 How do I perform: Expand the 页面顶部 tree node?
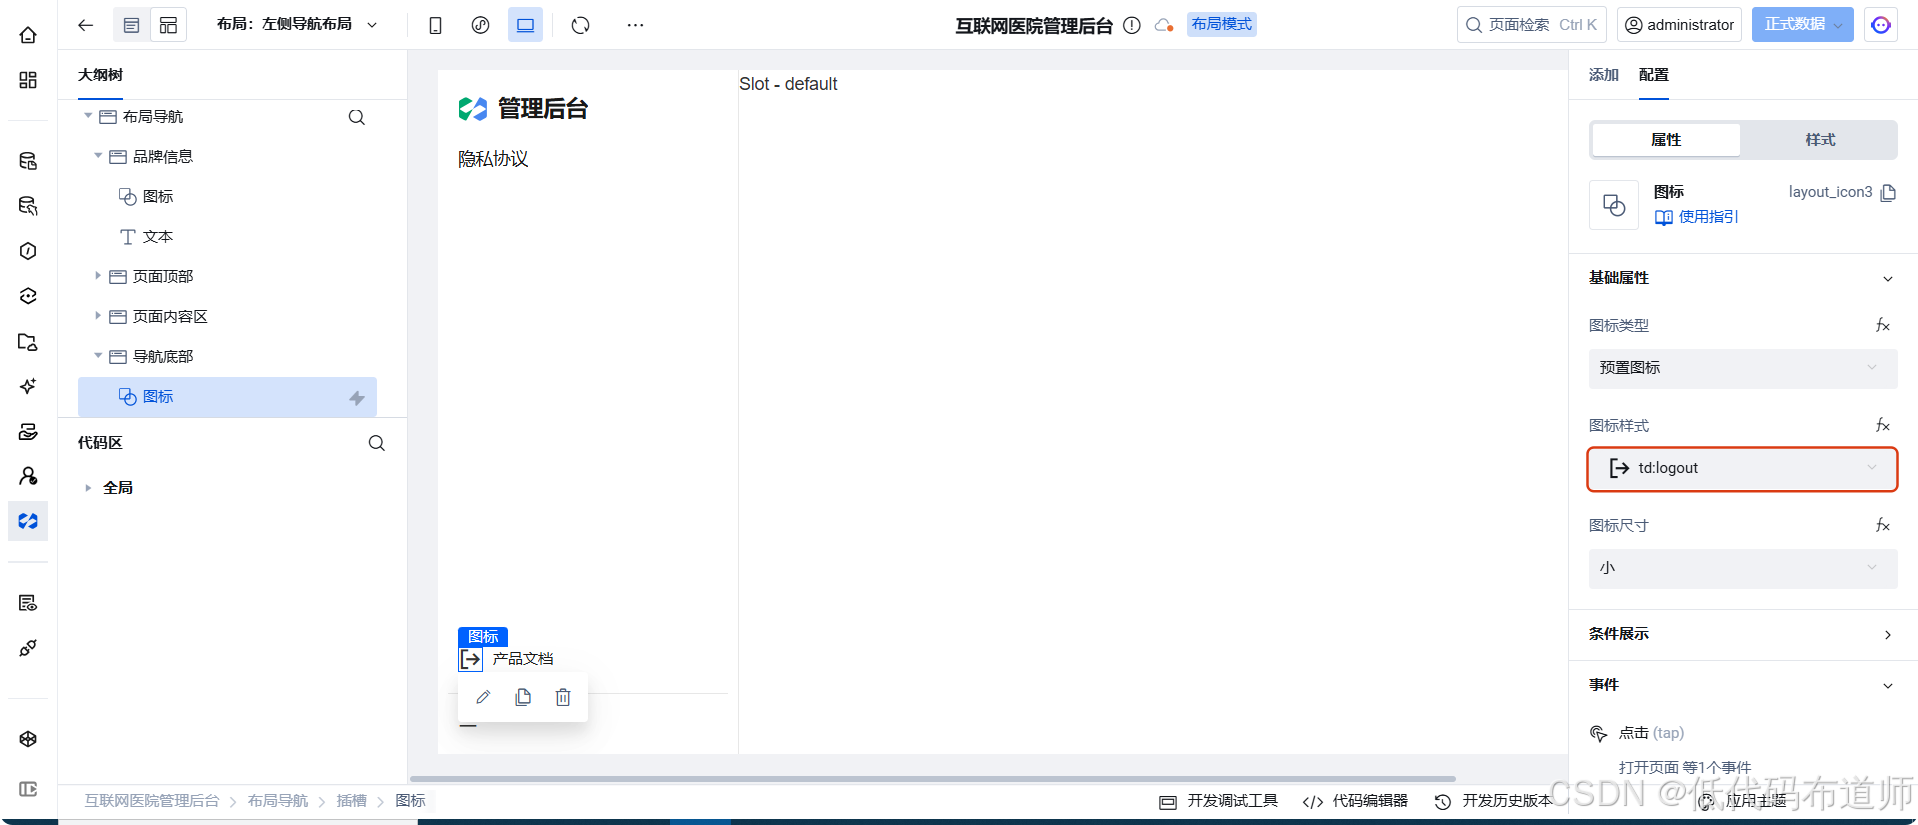(x=98, y=275)
